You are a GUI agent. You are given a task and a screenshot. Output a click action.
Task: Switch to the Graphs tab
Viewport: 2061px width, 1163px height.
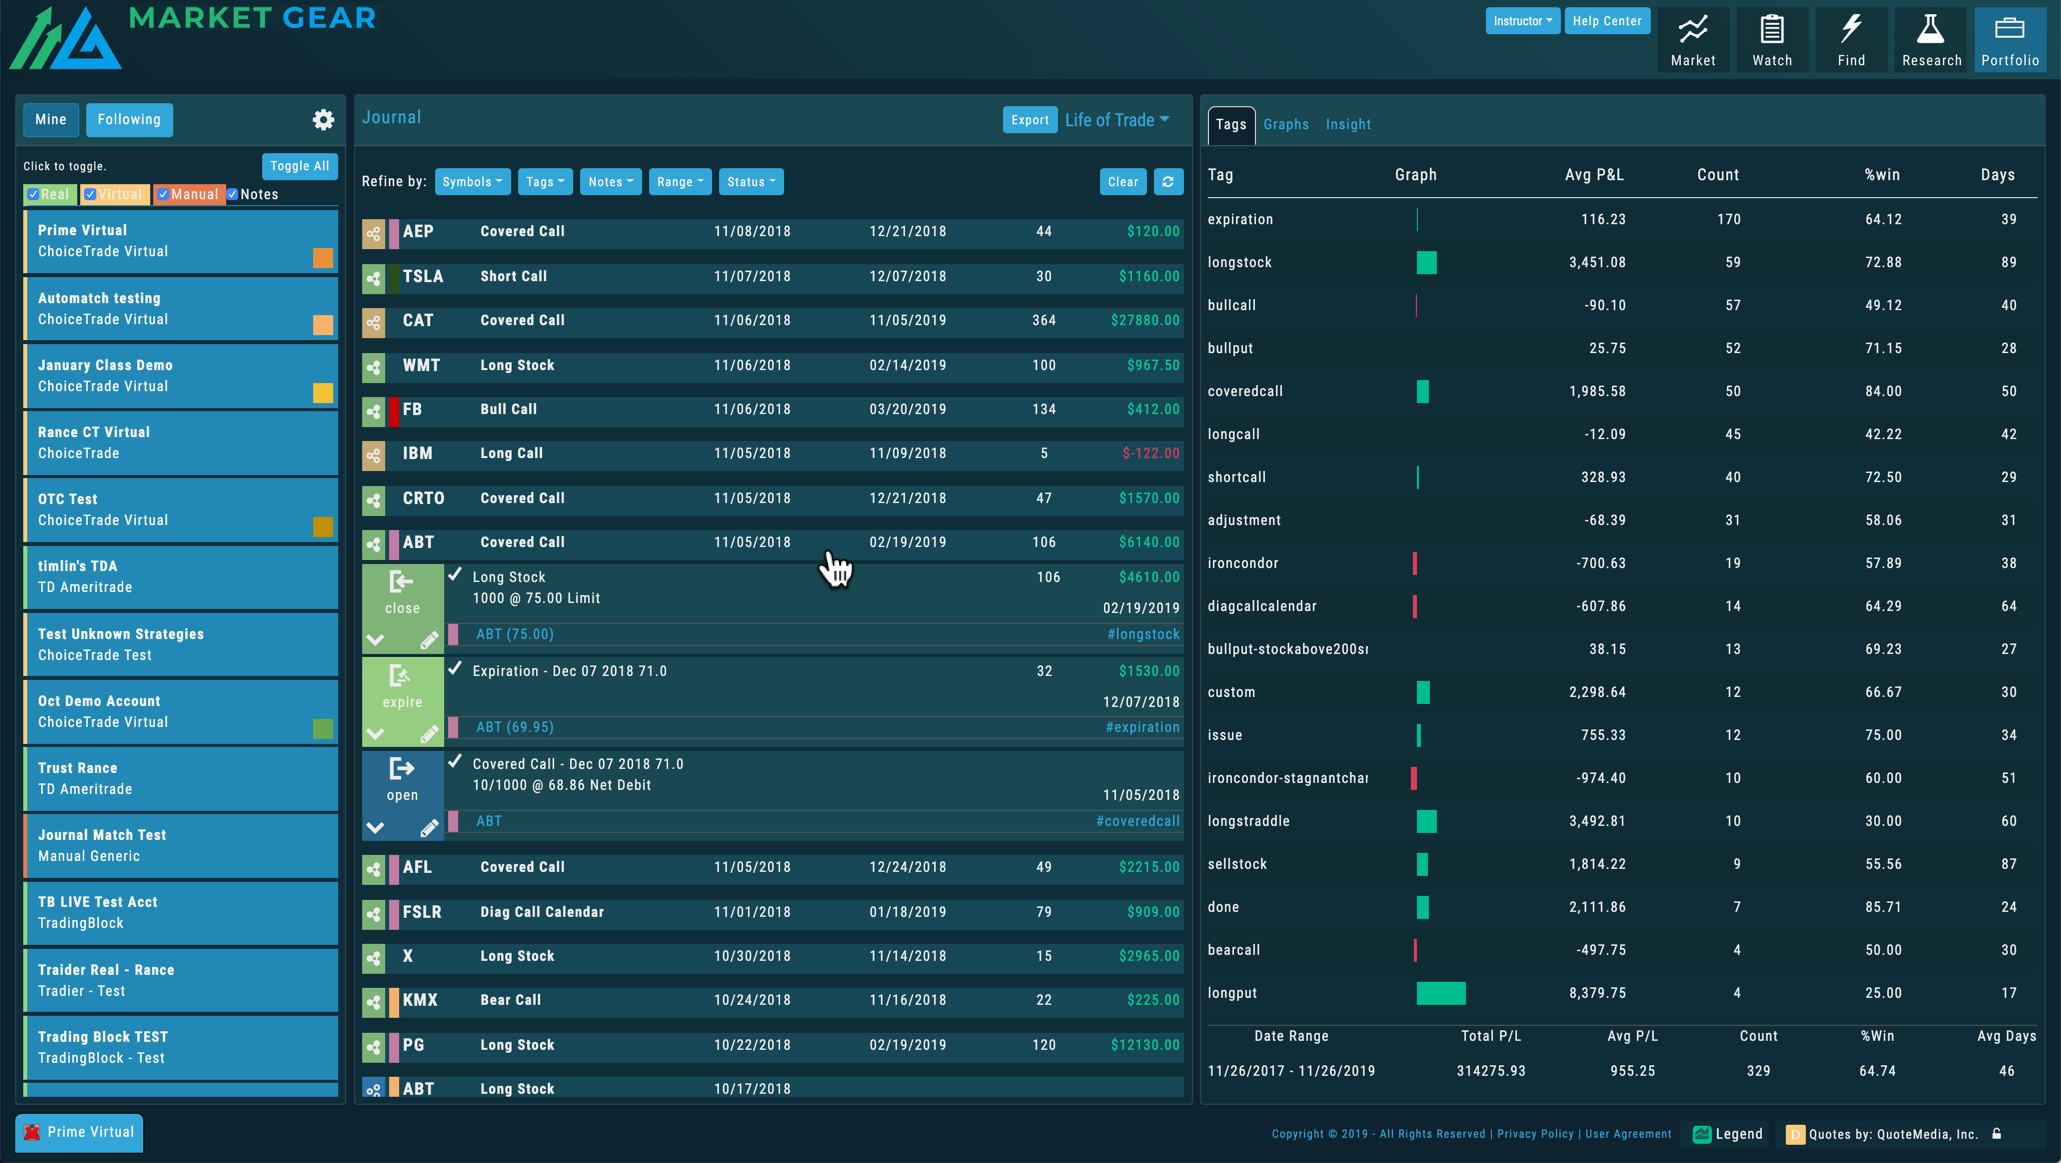[x=1286, y=125]
